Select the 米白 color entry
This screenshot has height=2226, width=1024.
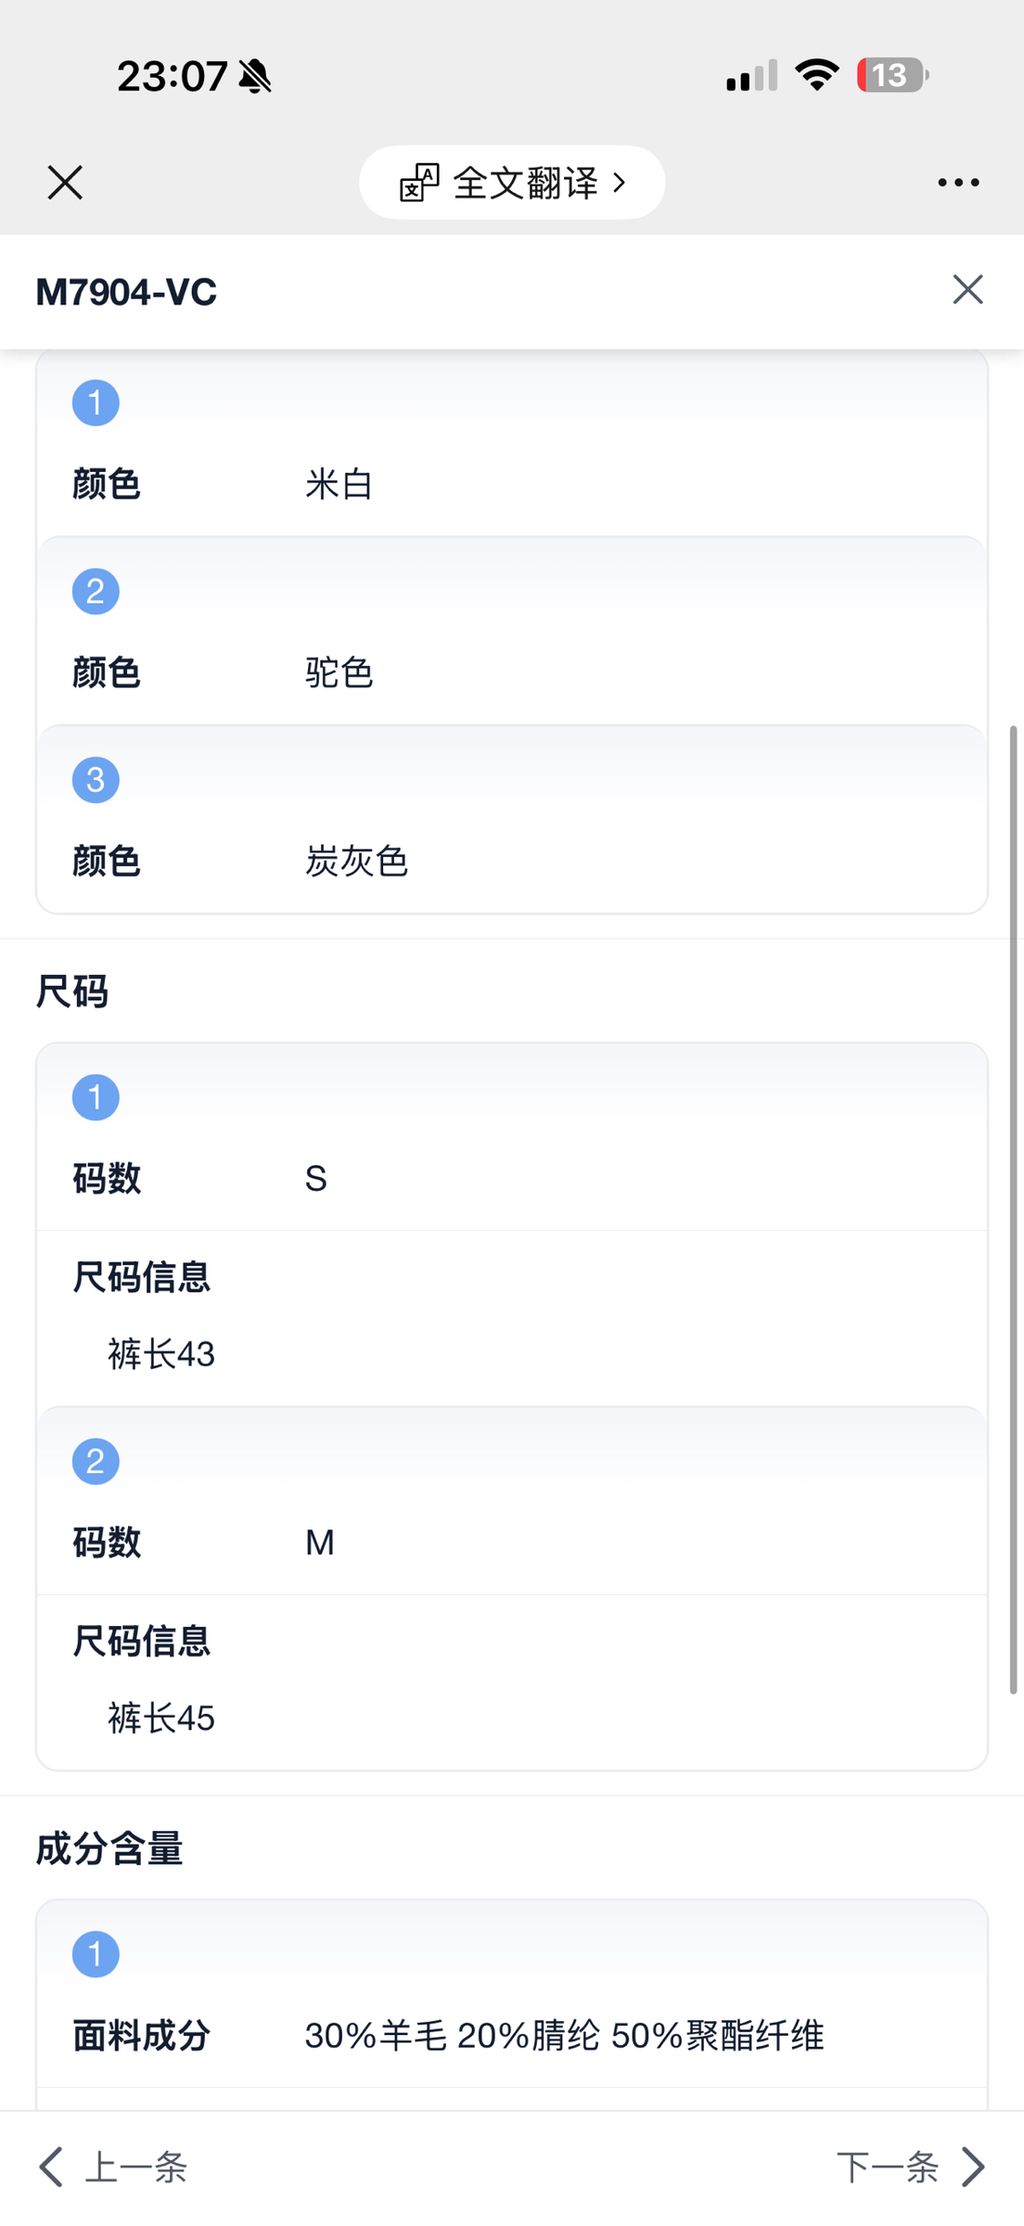coord(339,484)
